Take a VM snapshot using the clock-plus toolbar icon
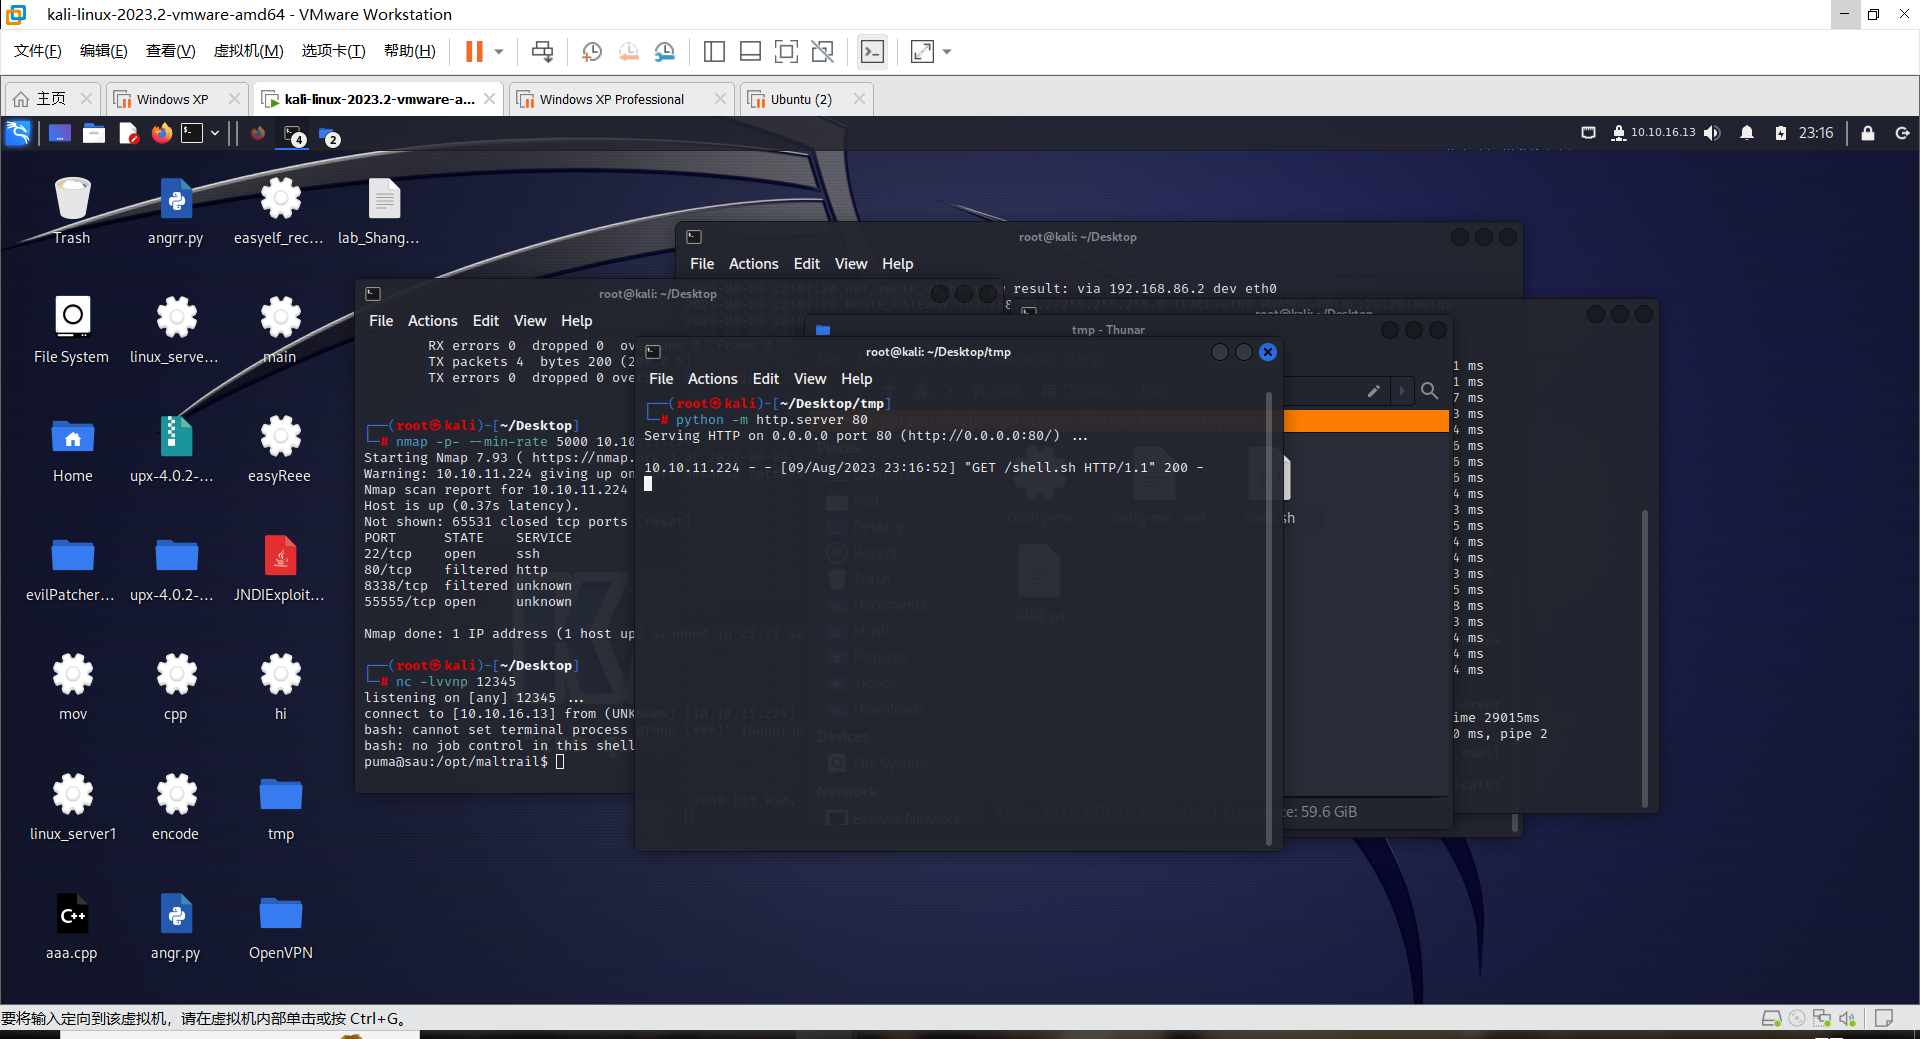The height and width of the screenshot is (1039, 1920). click(590, 51)
